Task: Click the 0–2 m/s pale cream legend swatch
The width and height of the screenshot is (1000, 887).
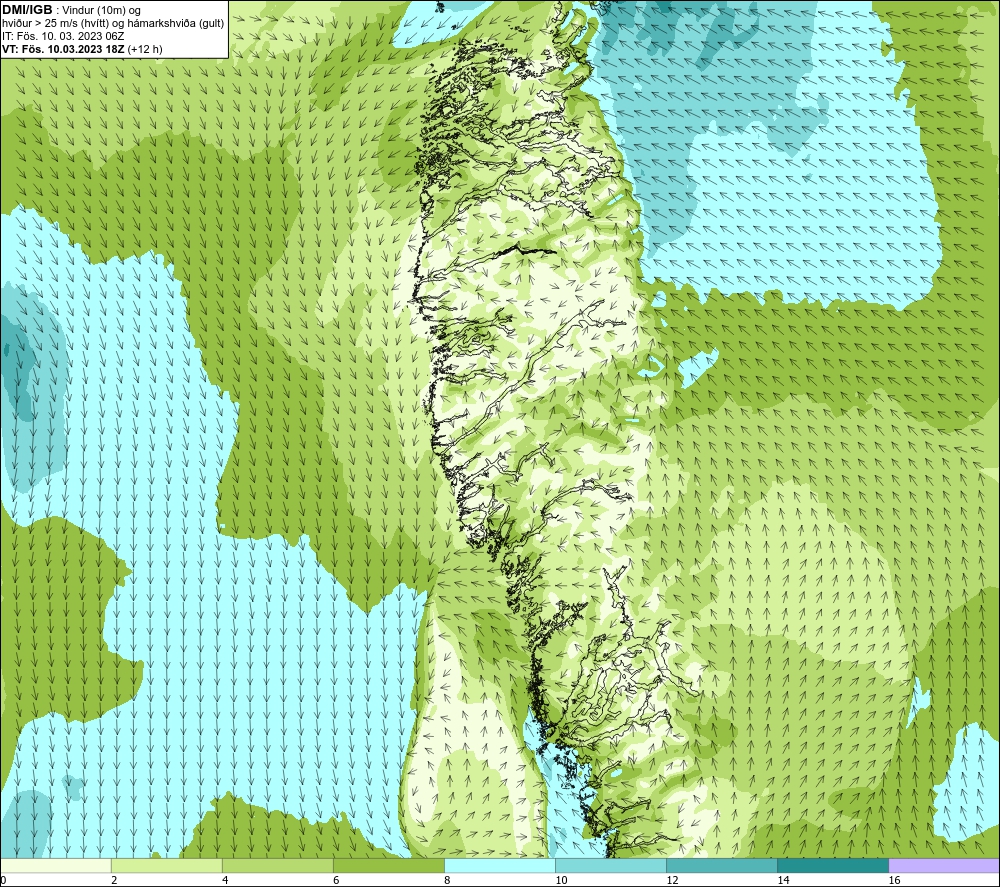Action: pyautogui.click(x=56, y=866)
